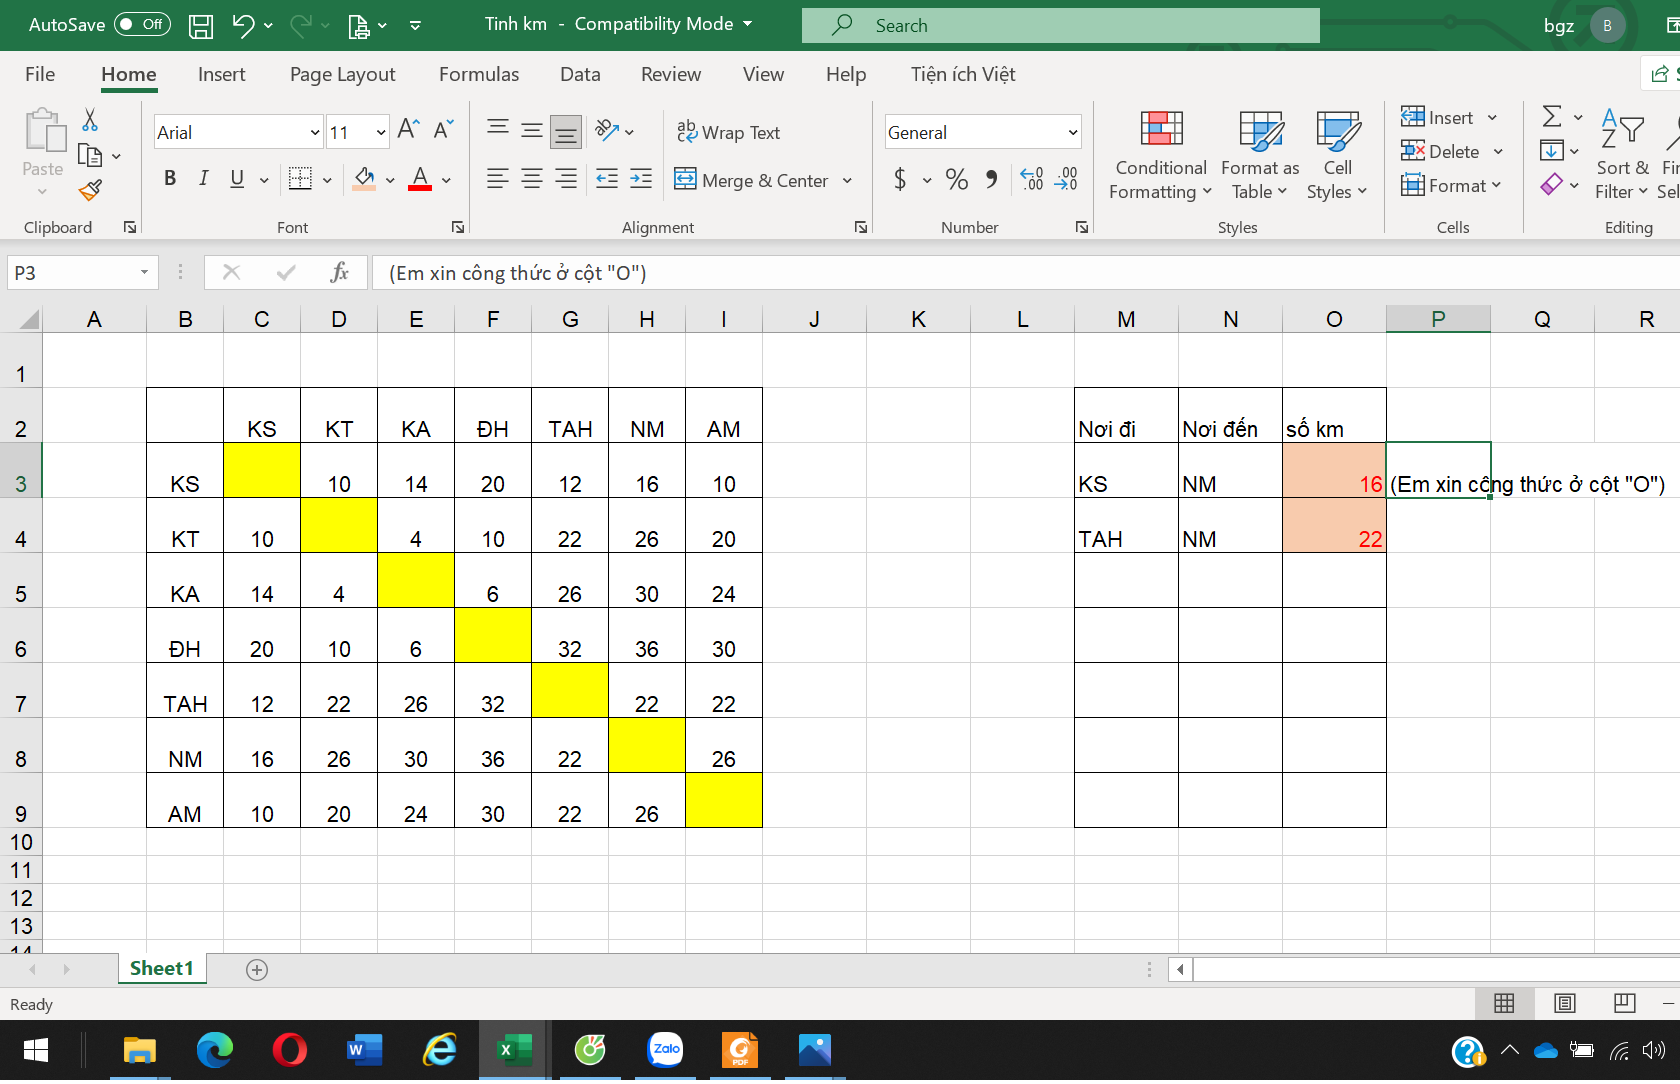Open Zalo from the taskbar
1680x1084 pixels.
click(x=665, y=1050)
